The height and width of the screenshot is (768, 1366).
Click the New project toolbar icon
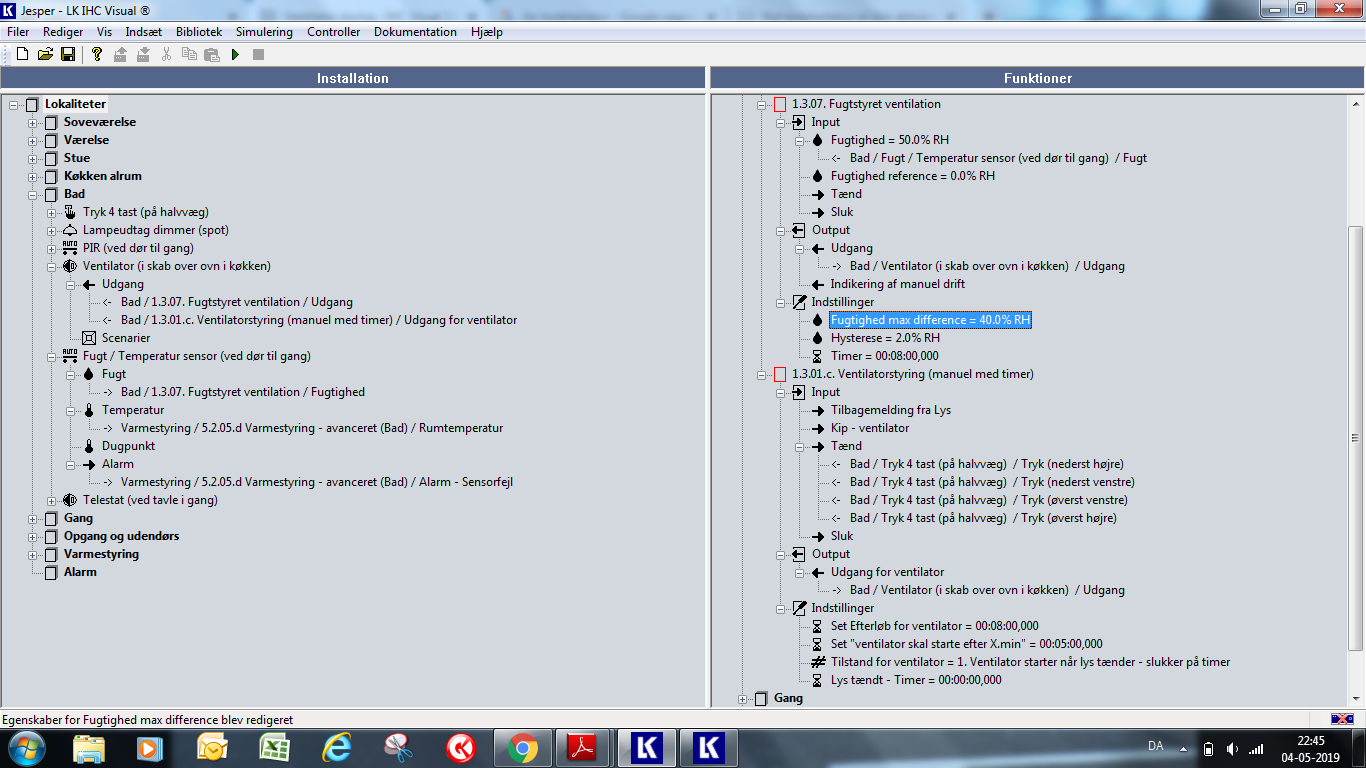(22, 54)
